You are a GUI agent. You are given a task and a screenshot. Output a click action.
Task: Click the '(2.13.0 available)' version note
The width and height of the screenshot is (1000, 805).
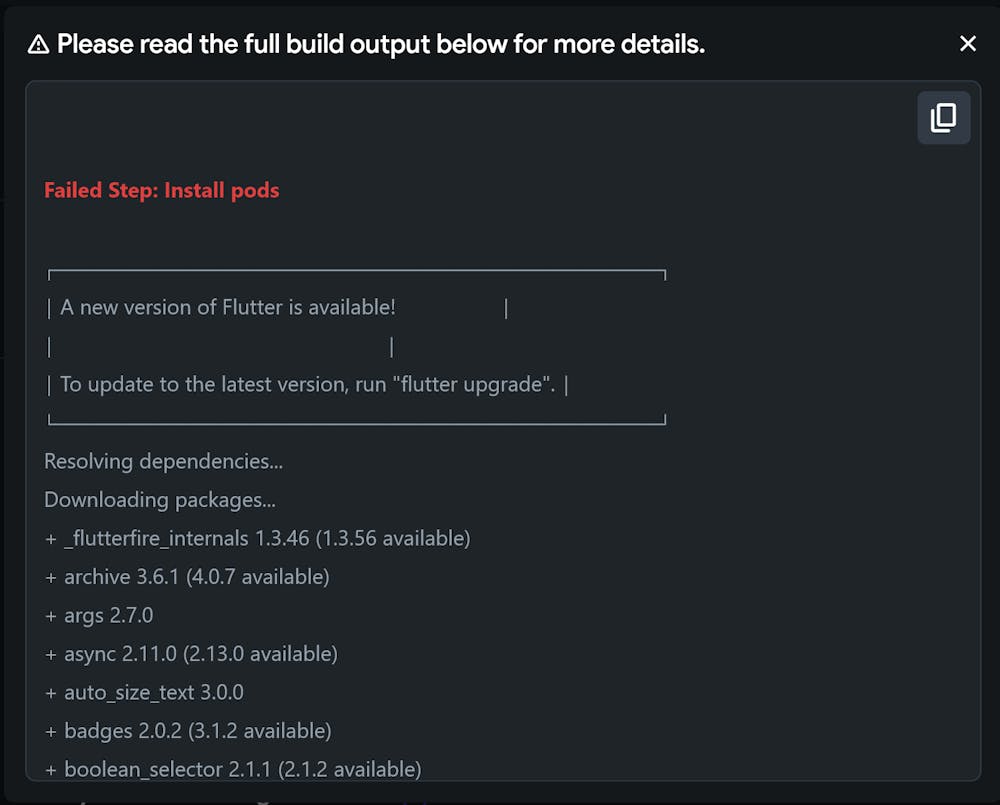(x=260, y=653)
